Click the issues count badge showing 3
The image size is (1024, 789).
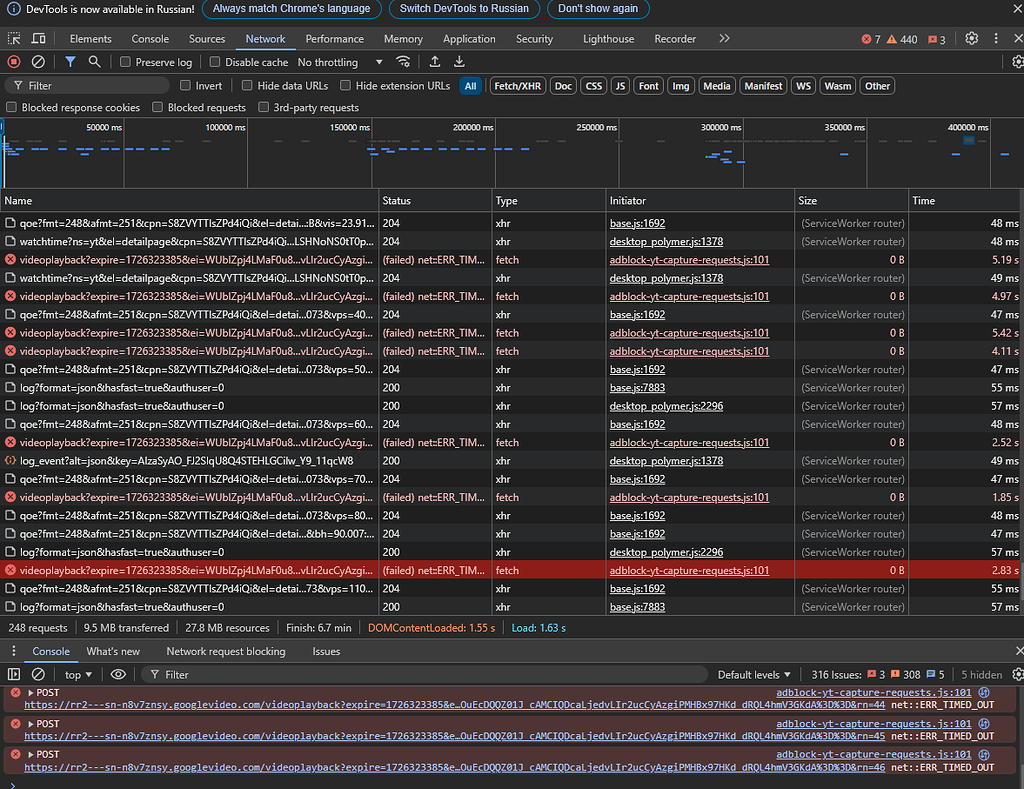coord(937,39)
